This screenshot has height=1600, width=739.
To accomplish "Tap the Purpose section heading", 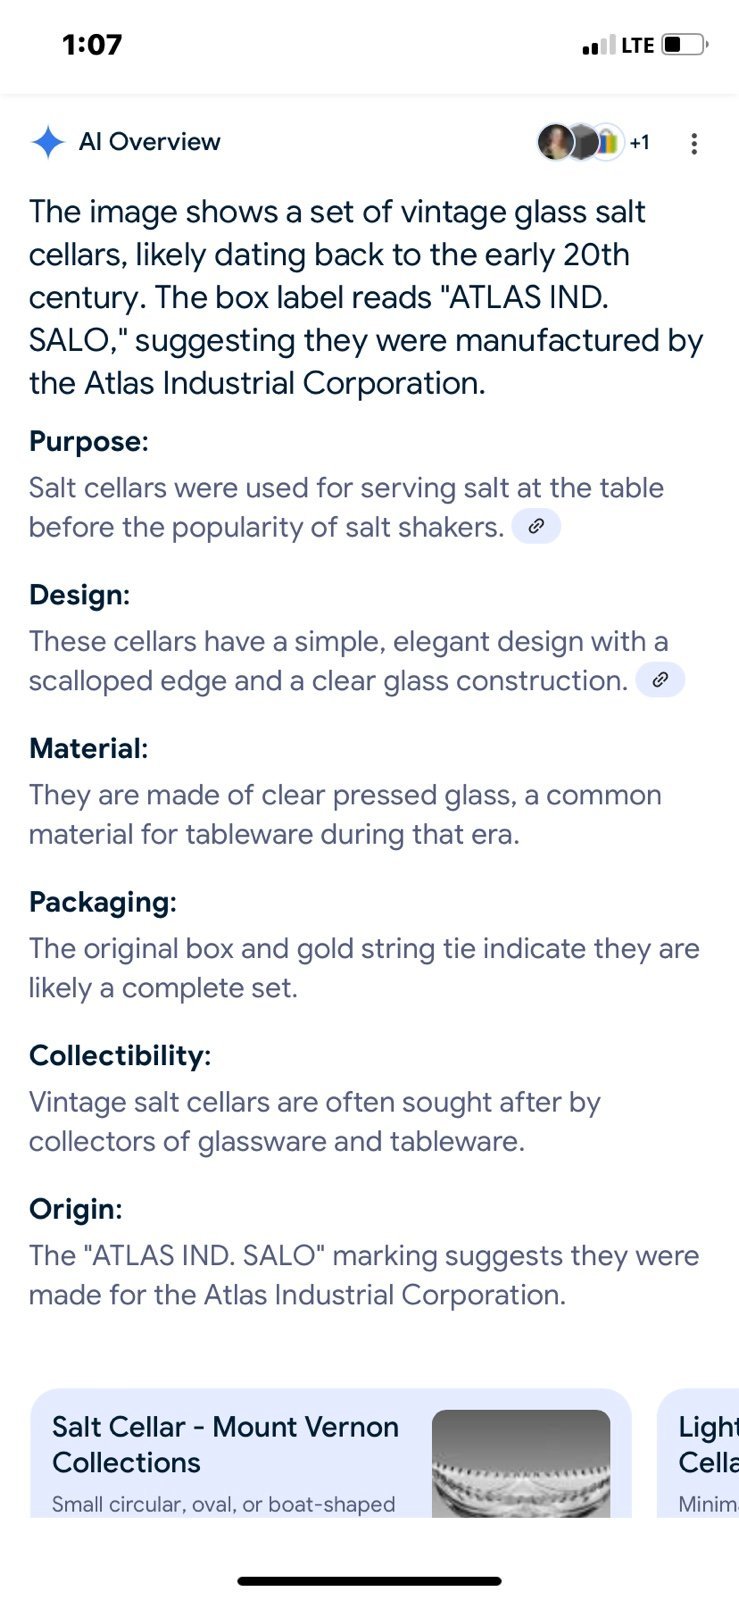I will [x=89, y=441].
